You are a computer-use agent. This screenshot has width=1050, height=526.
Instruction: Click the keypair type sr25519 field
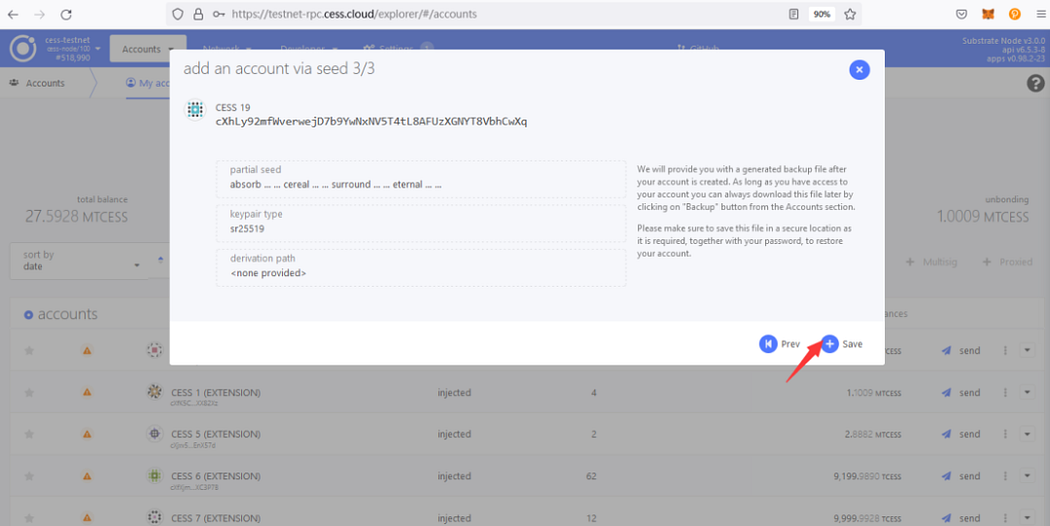[421, 222]
